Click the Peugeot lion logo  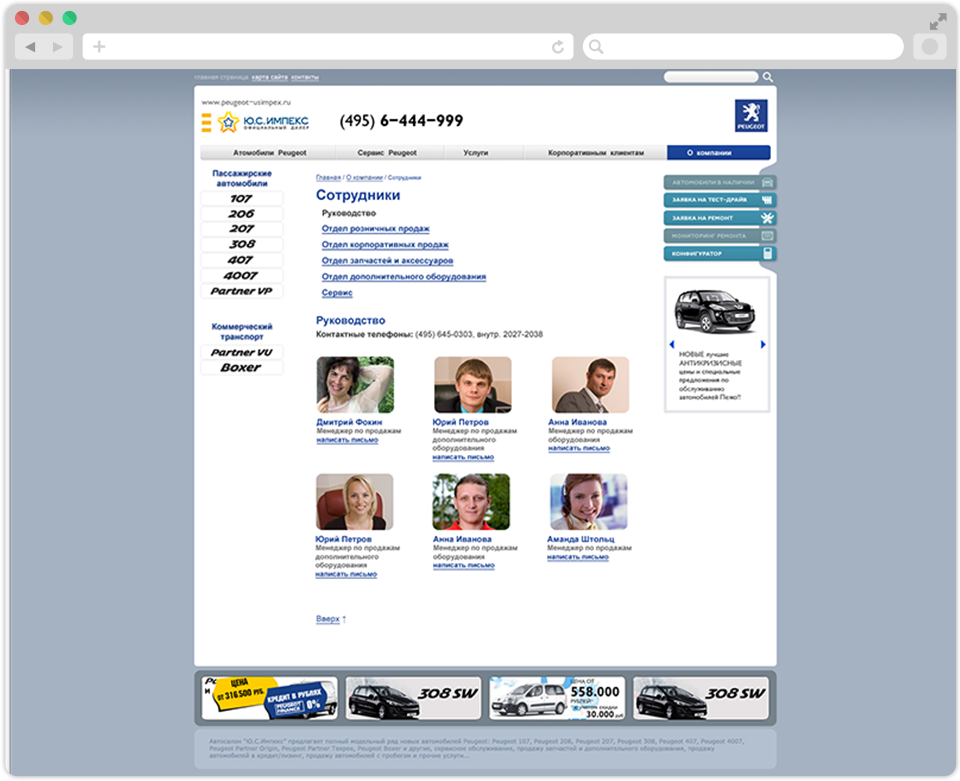751,116
